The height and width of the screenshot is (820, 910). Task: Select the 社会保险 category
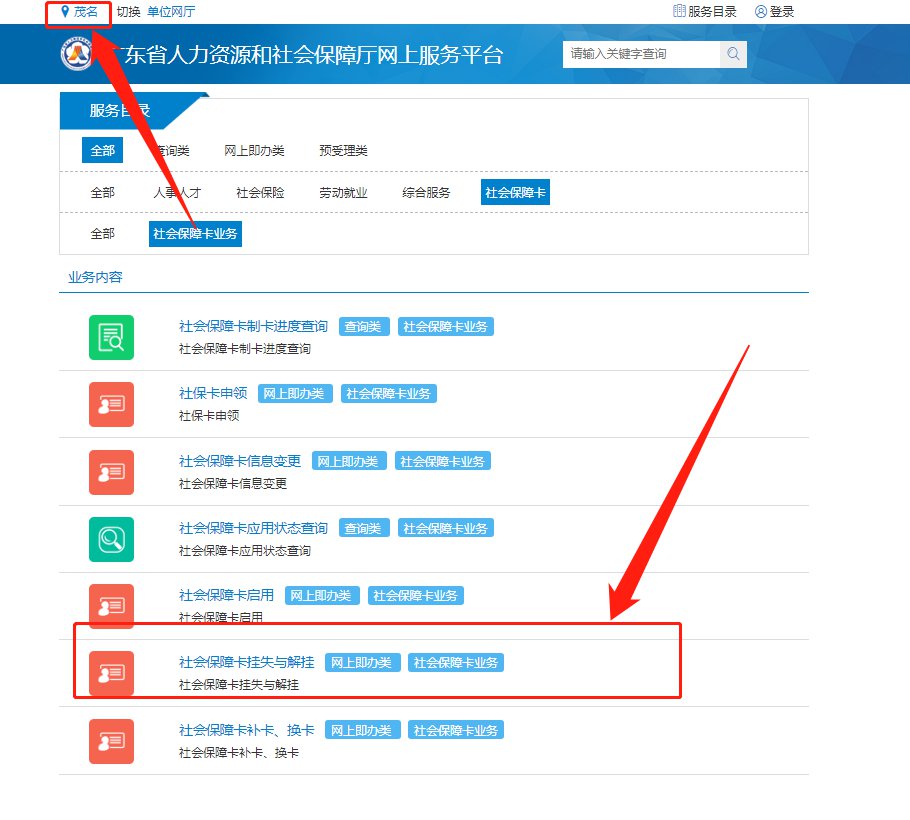[260, 192]
